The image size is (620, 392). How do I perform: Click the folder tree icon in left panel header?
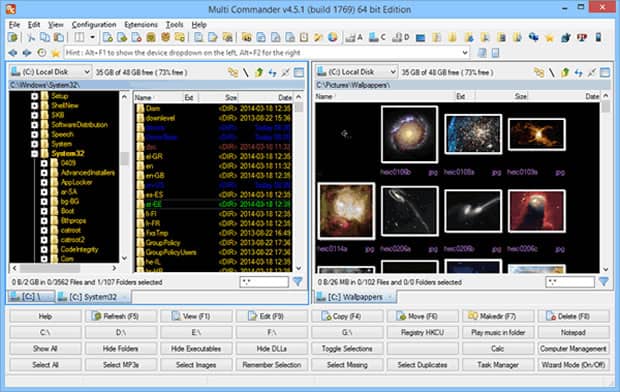pyautogui.click(x=233, y=72)
